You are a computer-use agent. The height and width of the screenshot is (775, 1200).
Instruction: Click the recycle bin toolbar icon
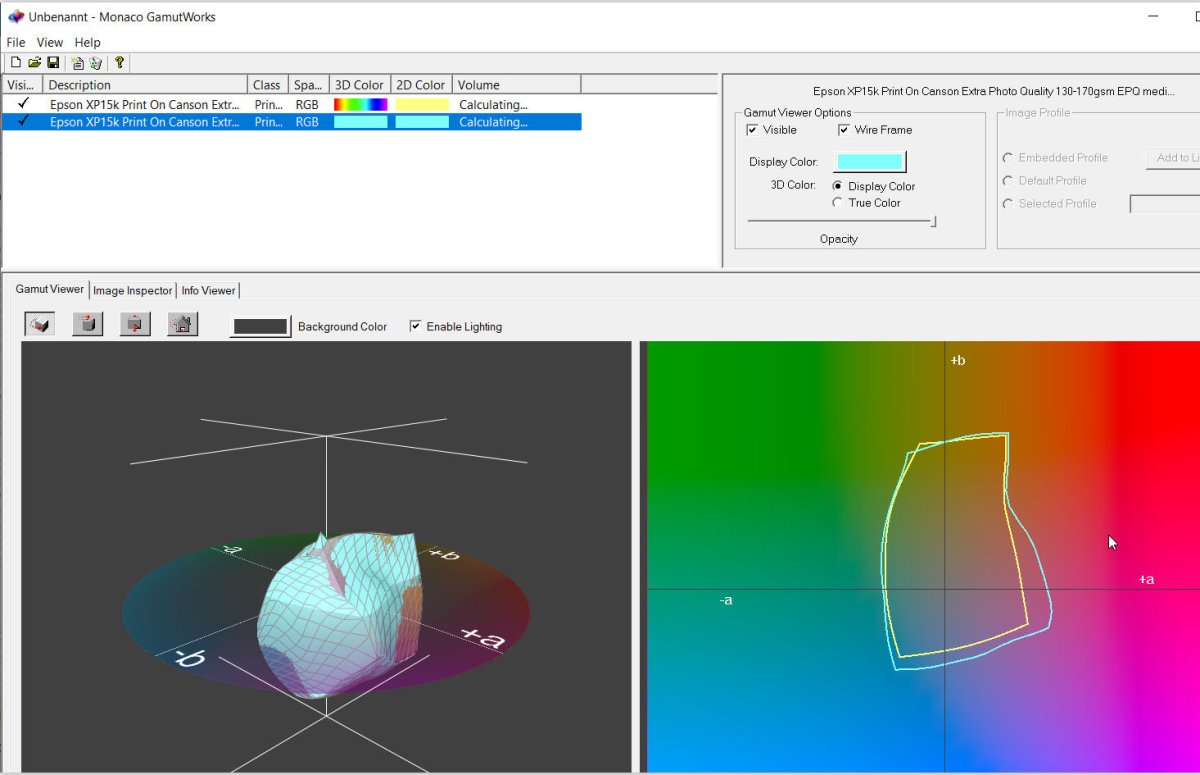click(x=95, y=63)
